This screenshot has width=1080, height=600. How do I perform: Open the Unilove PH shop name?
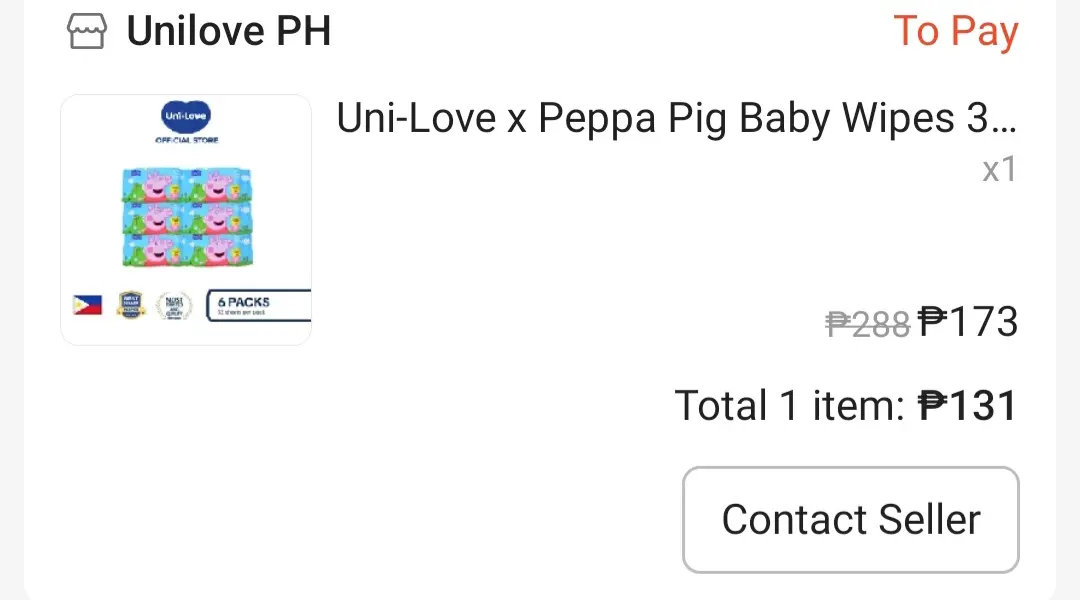click(229, 31)
